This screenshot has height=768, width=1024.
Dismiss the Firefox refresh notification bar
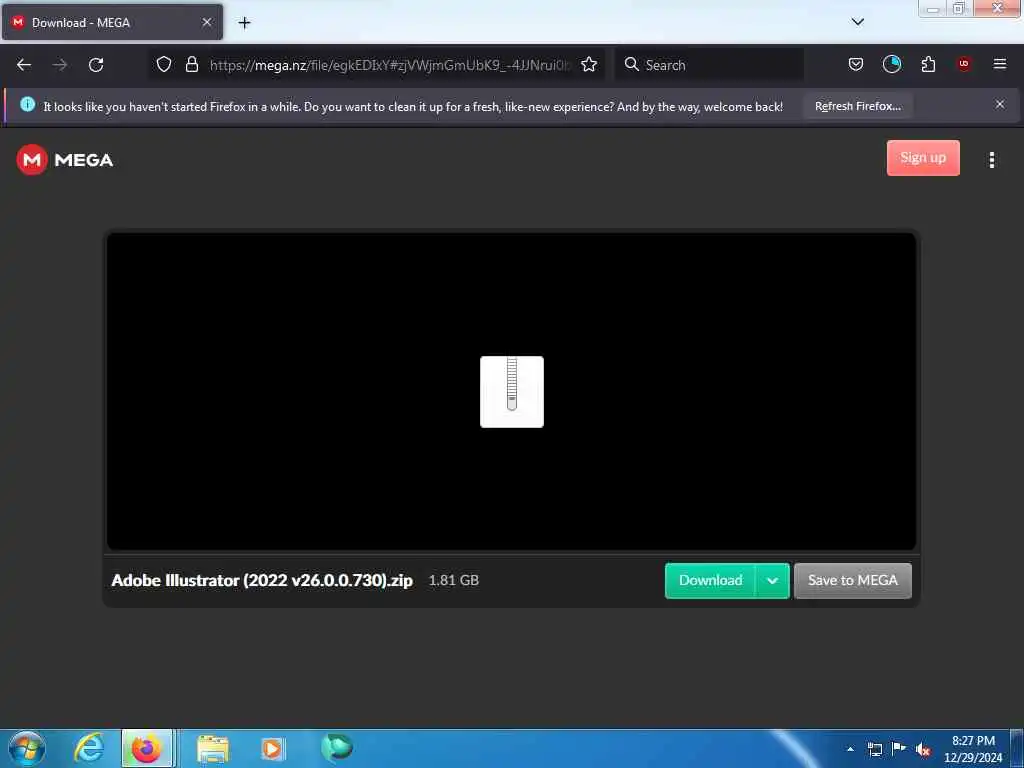[x=999, y=104]
